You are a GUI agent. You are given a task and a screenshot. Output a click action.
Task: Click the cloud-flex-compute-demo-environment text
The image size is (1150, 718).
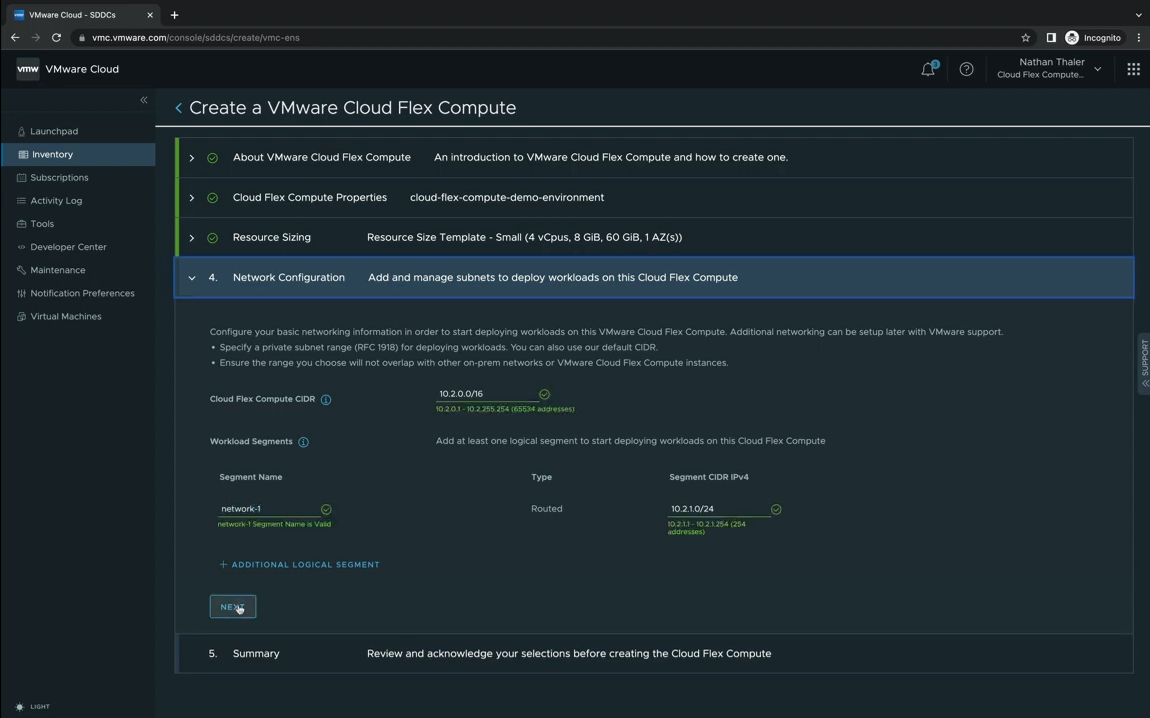(x=507, y=198)
